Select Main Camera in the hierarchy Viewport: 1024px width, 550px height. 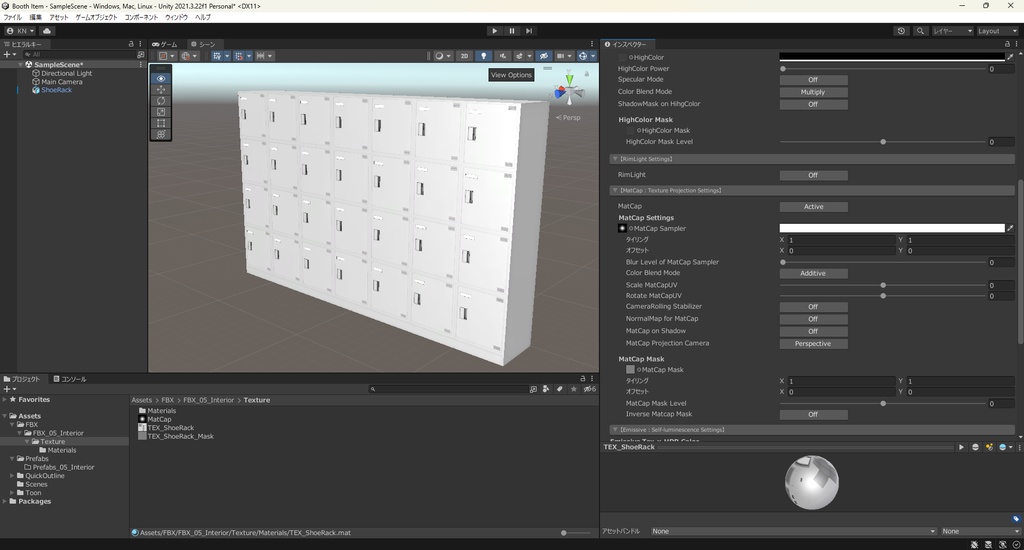[x=61, y=82]
